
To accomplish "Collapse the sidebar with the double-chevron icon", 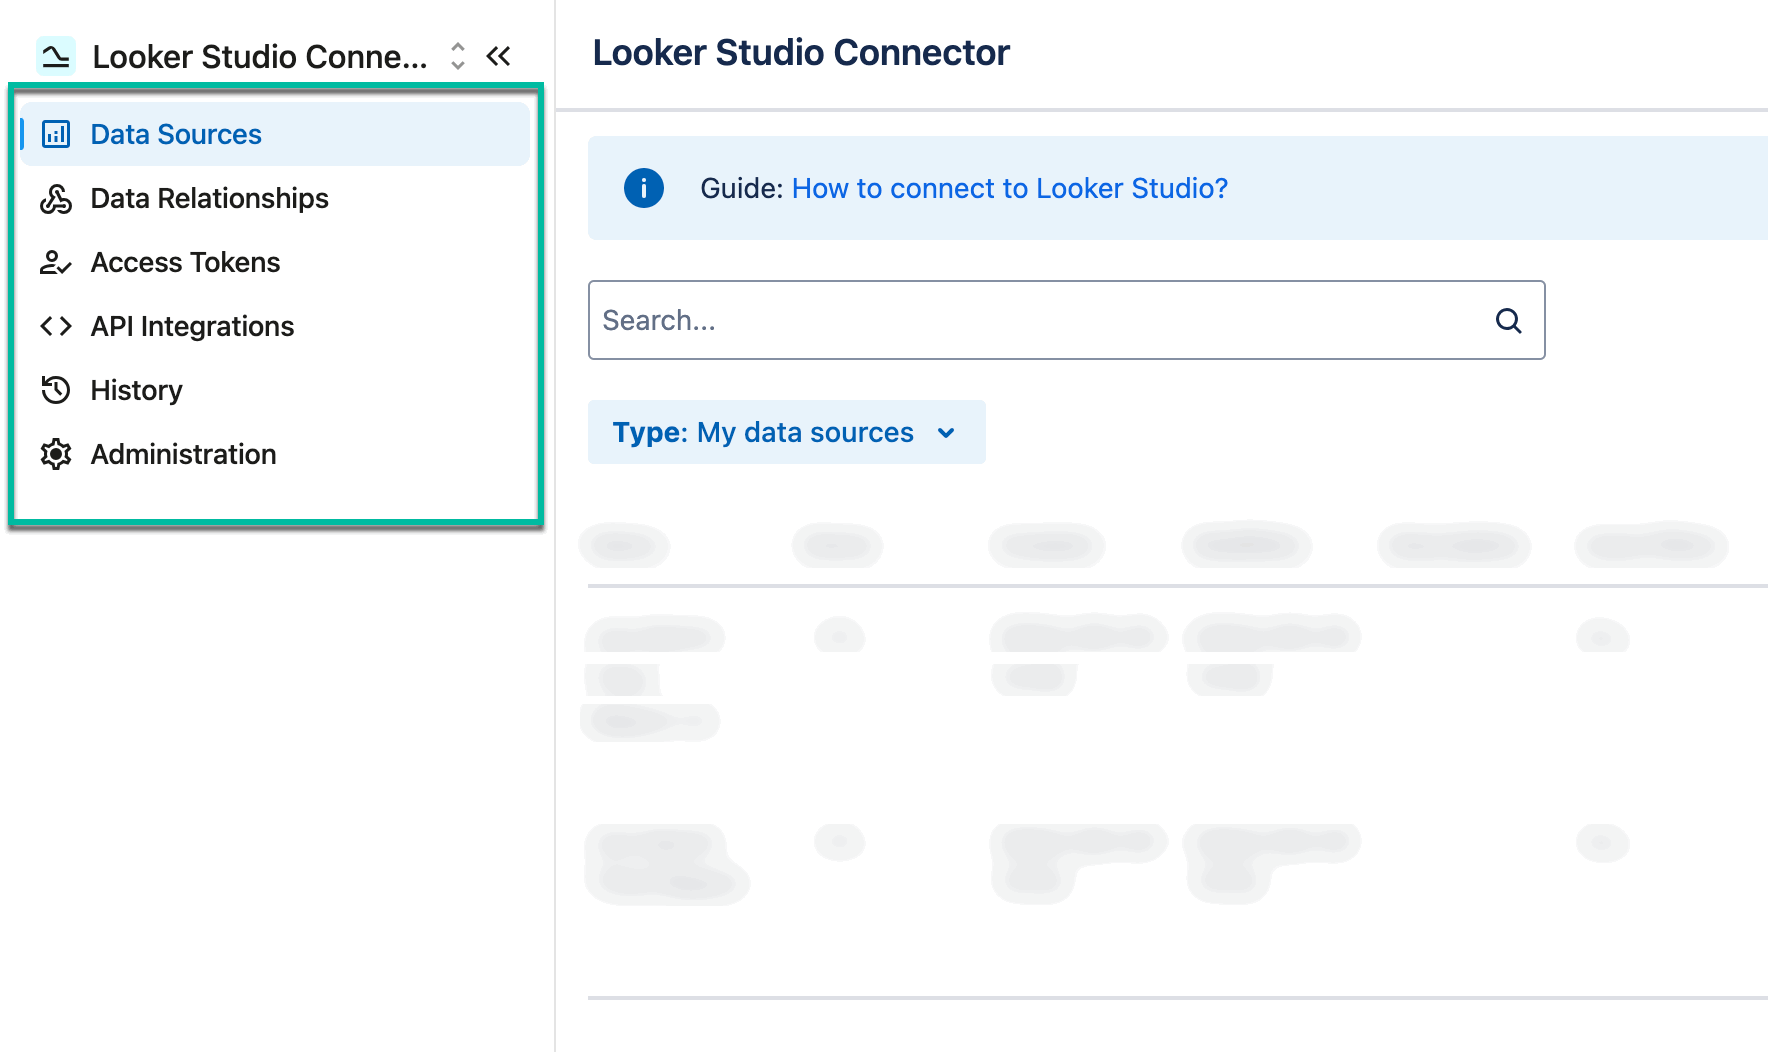I will click(x=499, y=56).
